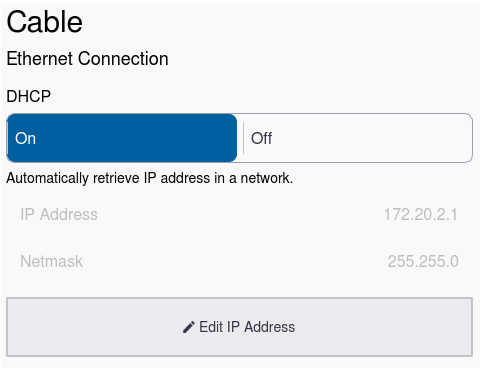Select the On option for DHCP
This screenshot has width=481, height=368.
122,138
